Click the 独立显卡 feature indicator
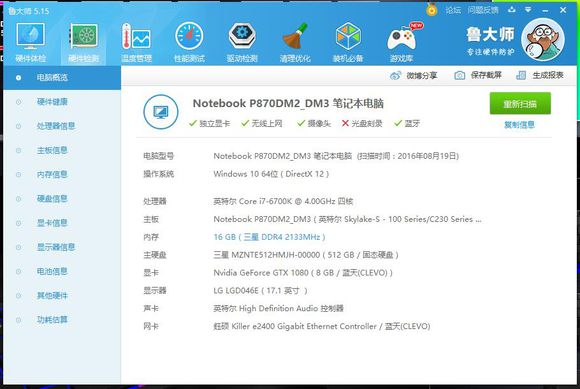 pyautogui.click(x=209, y=124)
